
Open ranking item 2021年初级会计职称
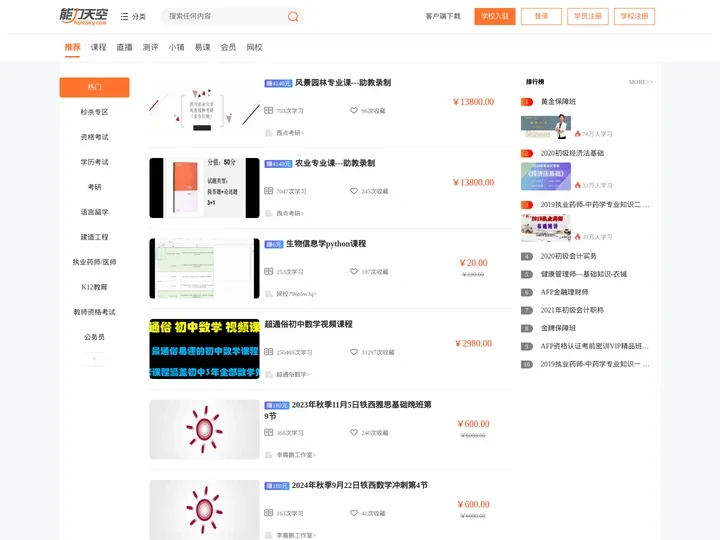[572, 310]
